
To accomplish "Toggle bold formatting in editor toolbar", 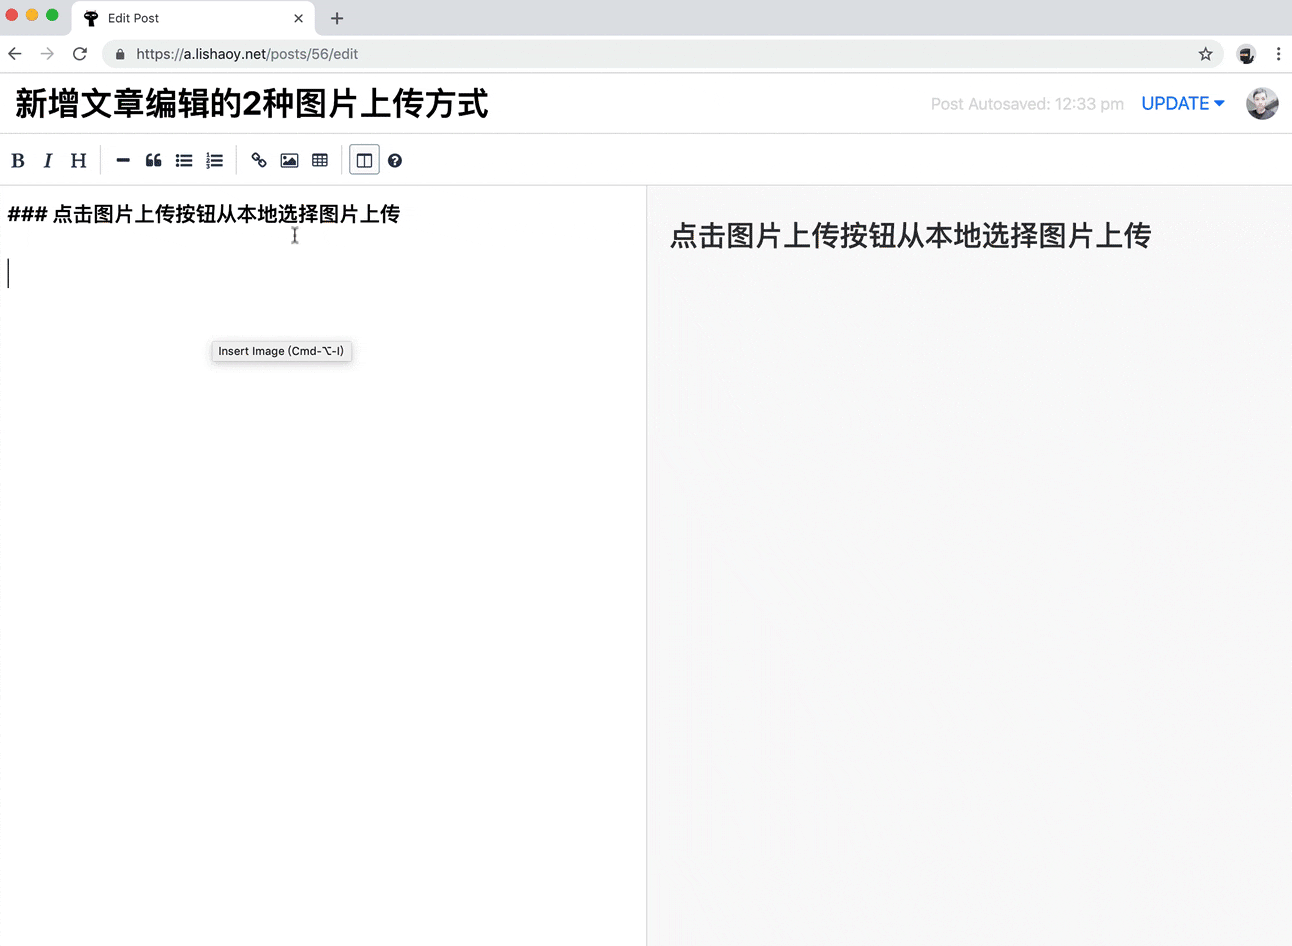I will [x=18, y=160].
